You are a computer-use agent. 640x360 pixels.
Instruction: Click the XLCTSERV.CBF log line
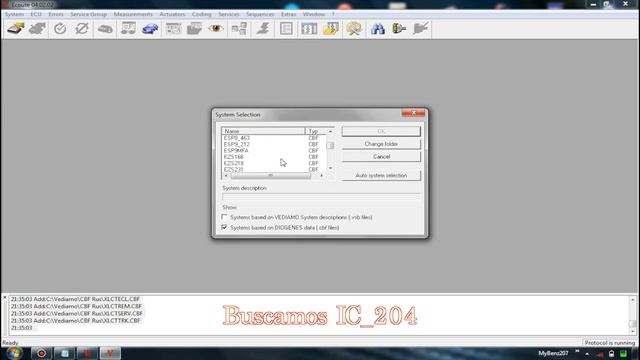click(77, 313)
